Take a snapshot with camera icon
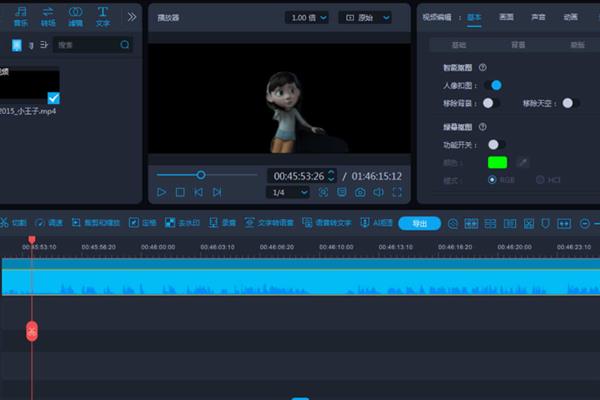The height and width of the screenshot is (400, 600). click(360, 192)
